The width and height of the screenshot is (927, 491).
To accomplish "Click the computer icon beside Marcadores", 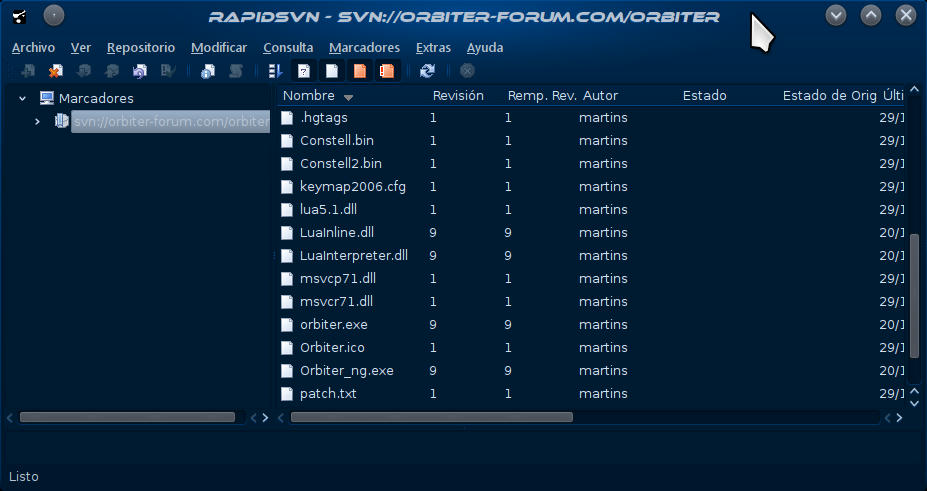I will coord(47,98).
